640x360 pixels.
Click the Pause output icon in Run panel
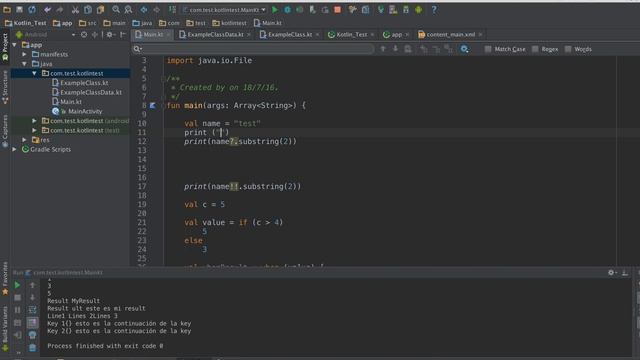(17, 310)
